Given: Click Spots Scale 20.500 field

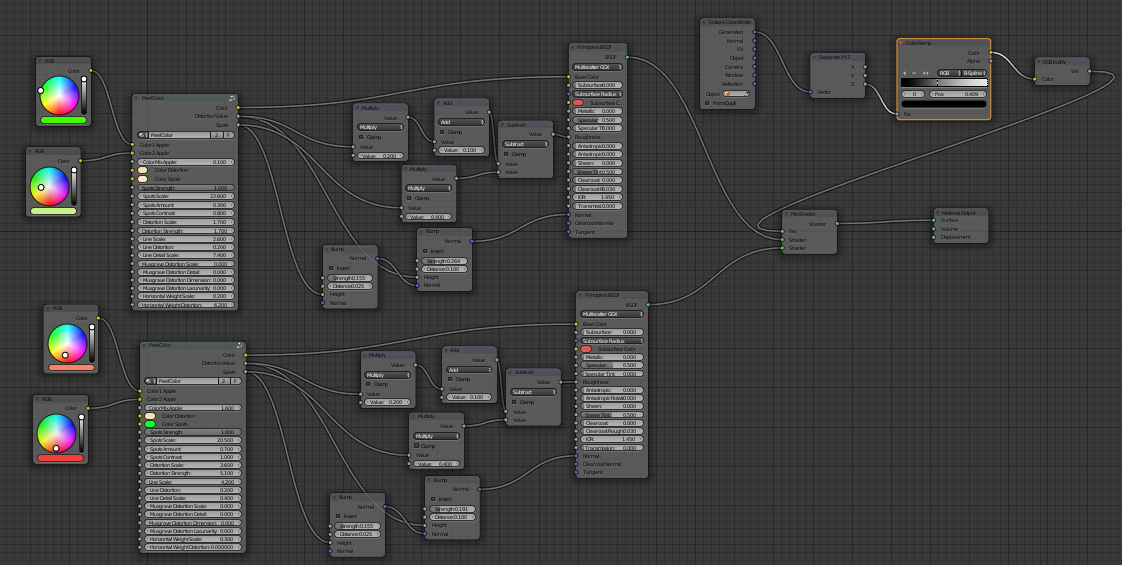Looking at the screenshot, I should 194,441.
